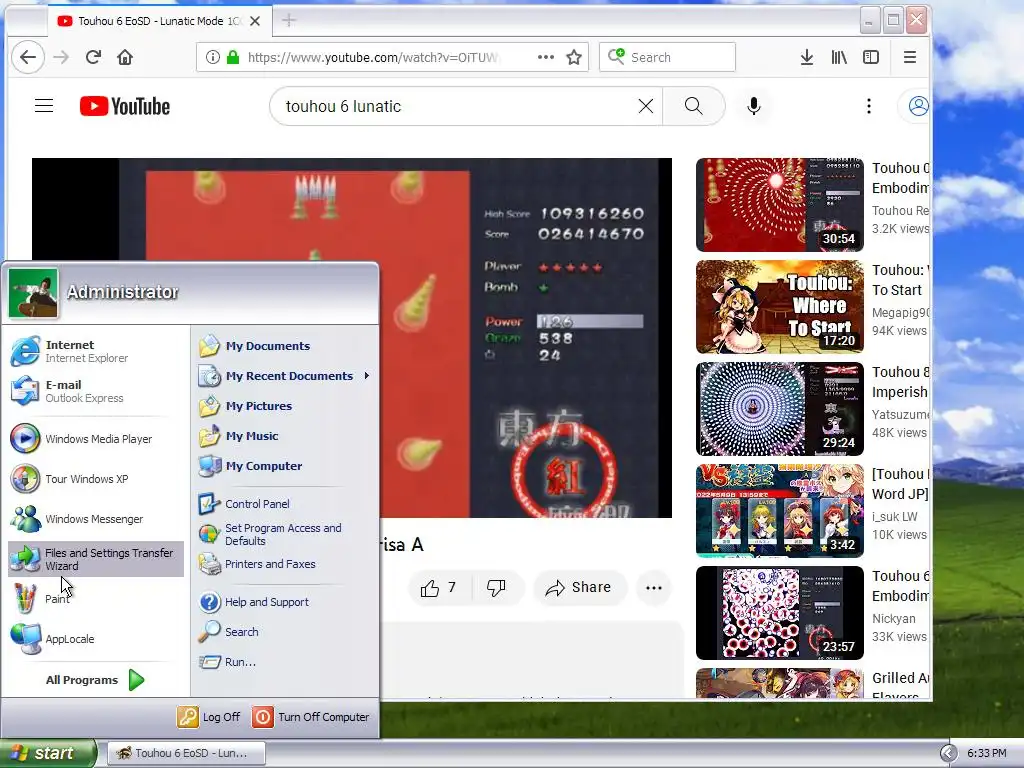The image size is (1024, 768).
Task: Click the YouTube sign-in avatar icon
Action: click(918, 106)
